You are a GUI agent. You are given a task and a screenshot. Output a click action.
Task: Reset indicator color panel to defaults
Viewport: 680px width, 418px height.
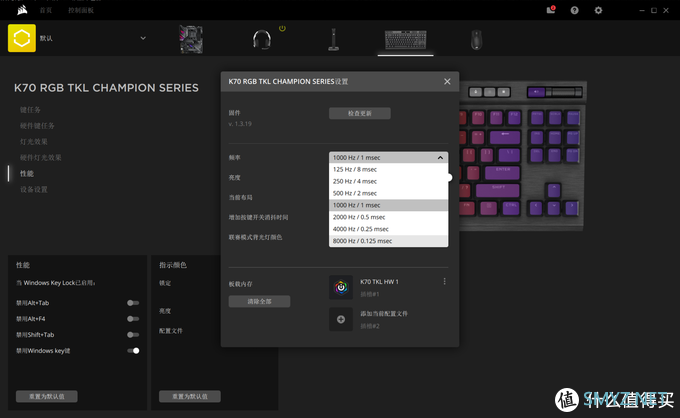coord(190,396)
